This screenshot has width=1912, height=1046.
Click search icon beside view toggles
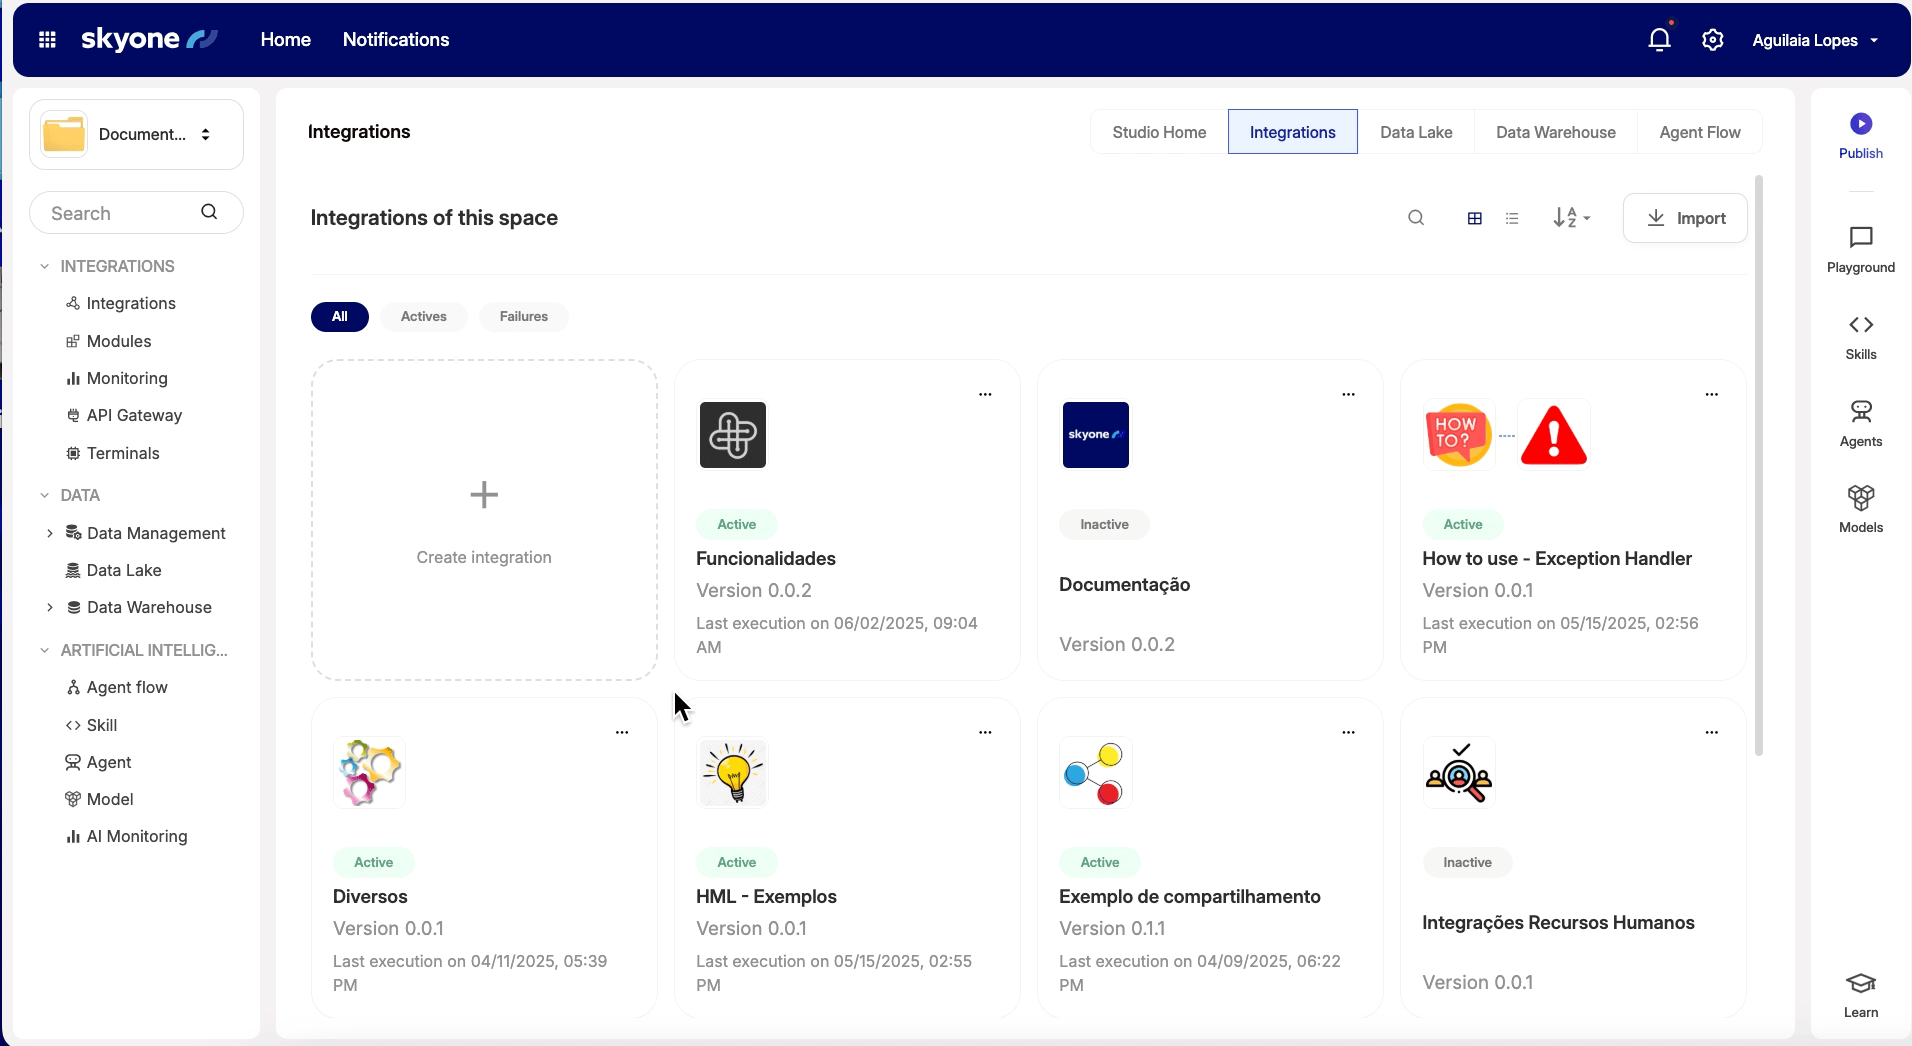tap(1416, 218)
